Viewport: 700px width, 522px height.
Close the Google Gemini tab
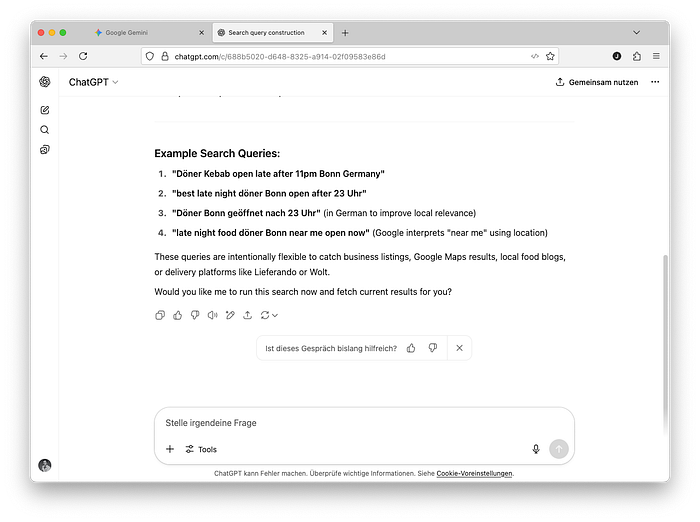[201, 33]
